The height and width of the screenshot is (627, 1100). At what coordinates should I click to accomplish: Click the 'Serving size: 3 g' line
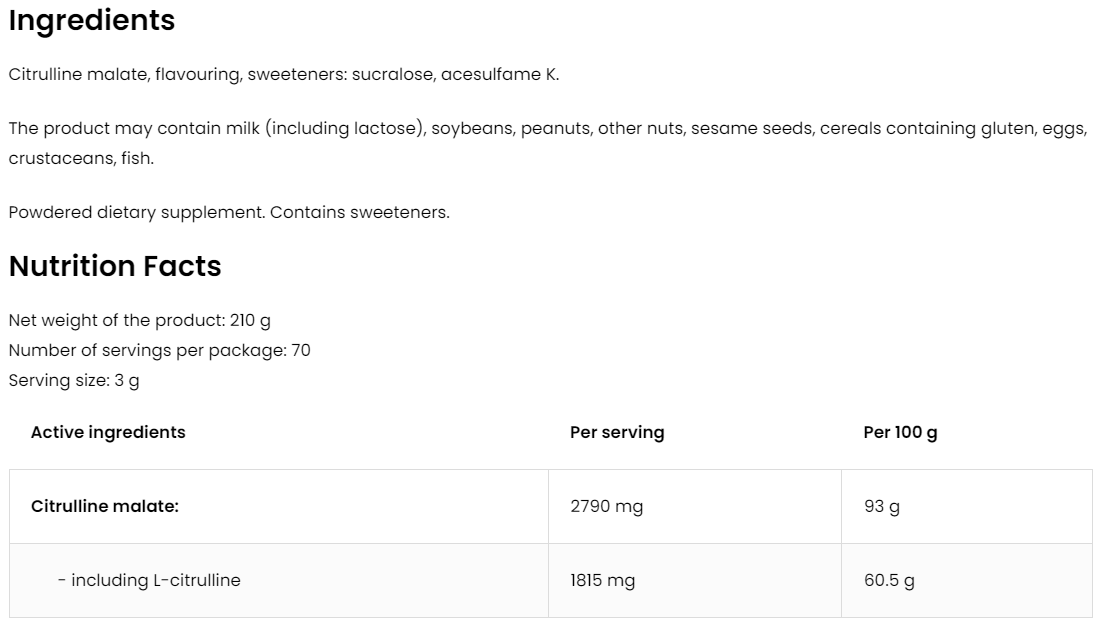click(x=74, y=381)
